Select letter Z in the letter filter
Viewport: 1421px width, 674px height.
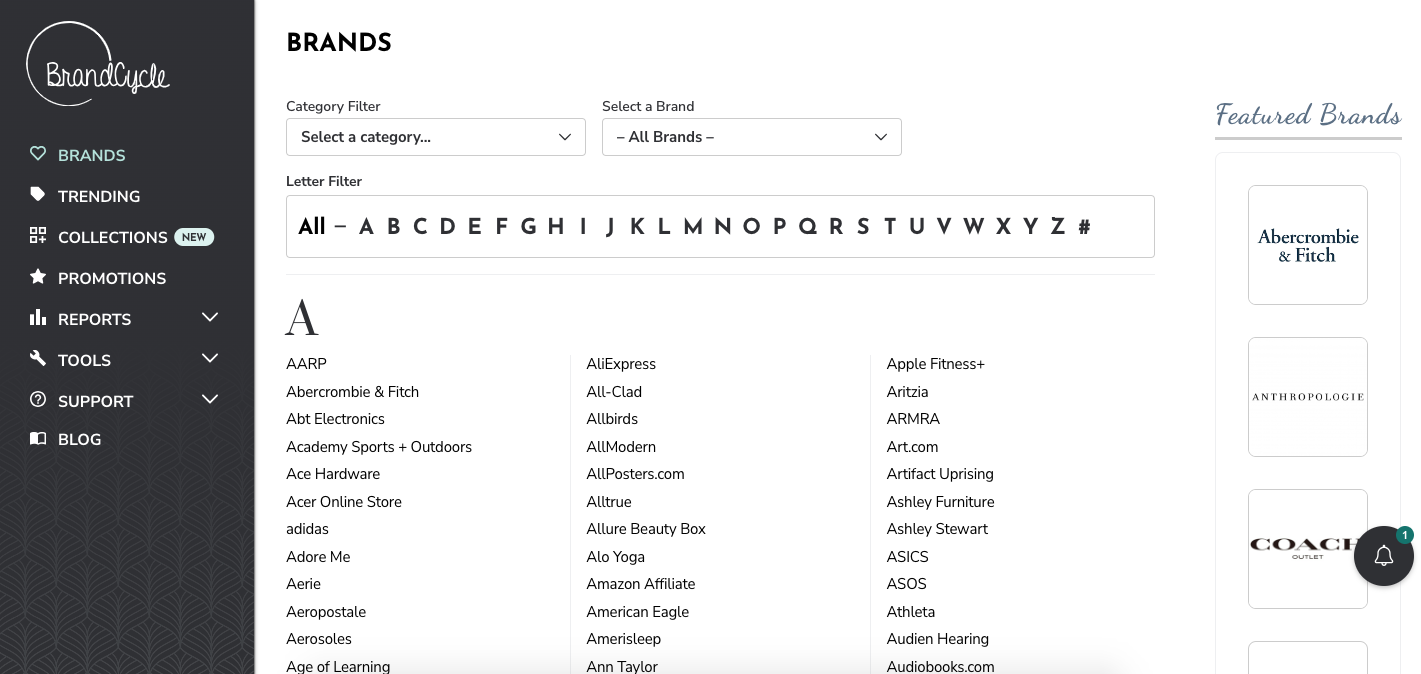(1057, 227)
